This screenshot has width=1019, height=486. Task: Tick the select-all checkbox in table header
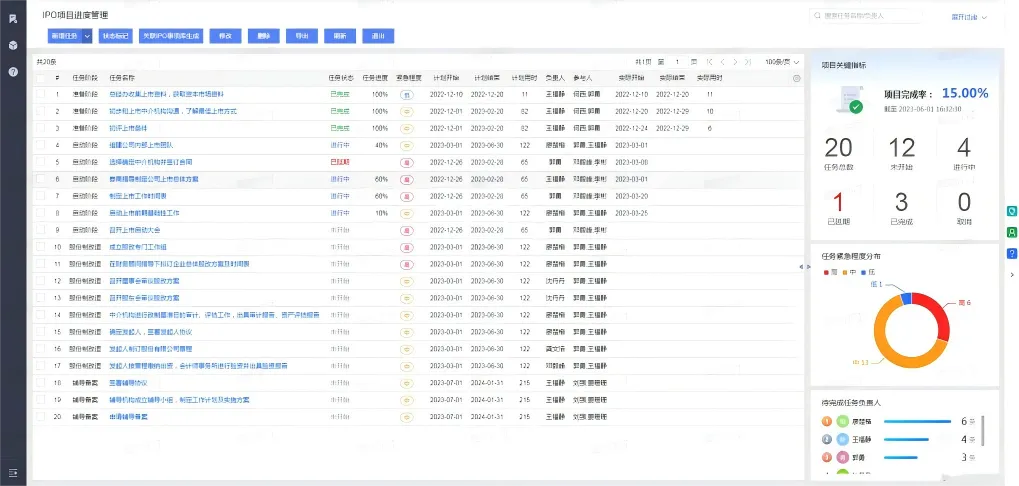(x=40, y=77)
